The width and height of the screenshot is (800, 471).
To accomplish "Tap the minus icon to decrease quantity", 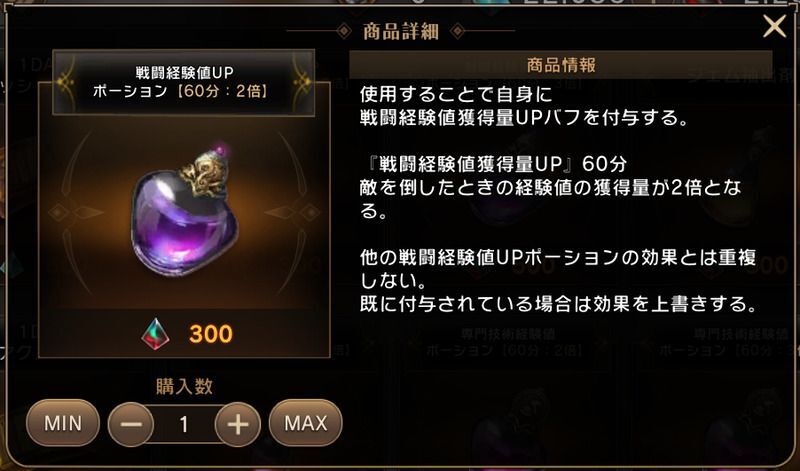I will [131, 424].
